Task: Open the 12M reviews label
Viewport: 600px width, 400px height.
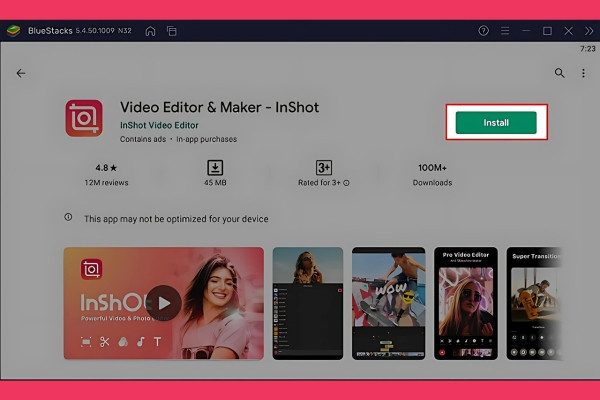Action: pyautogui.click(x=106, y=183)
